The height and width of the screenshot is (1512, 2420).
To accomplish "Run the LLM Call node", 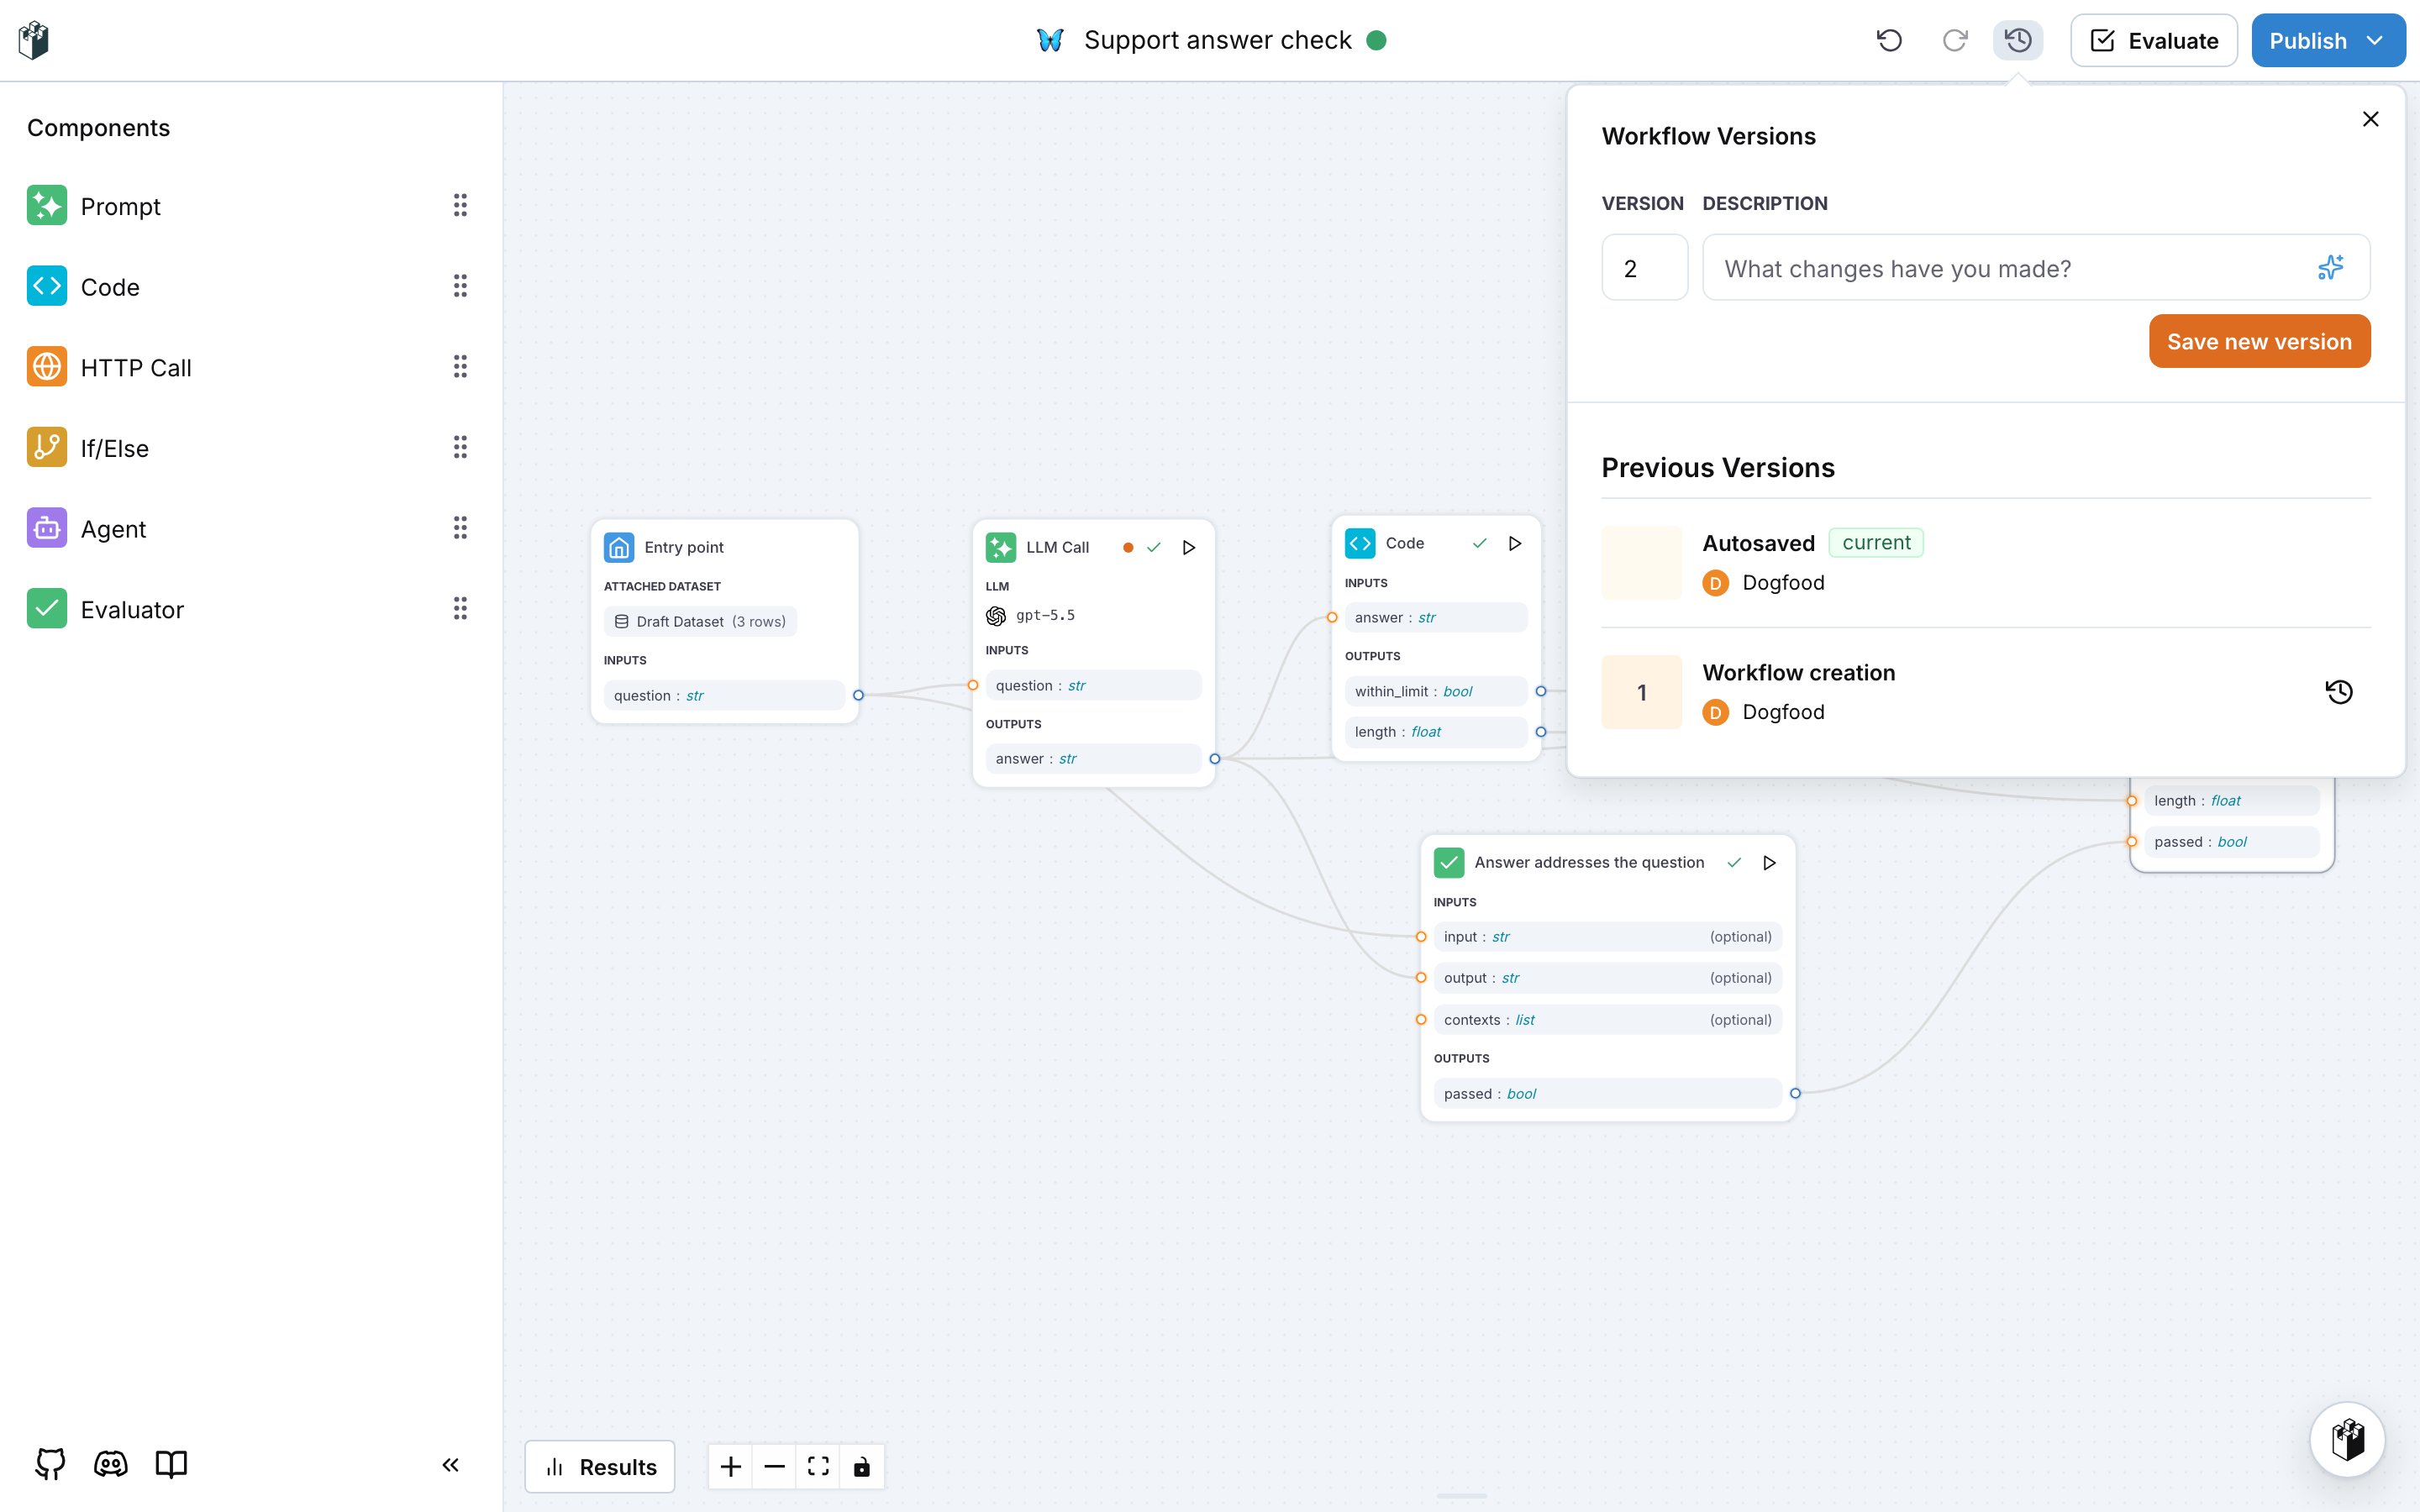I will 1189,548.
